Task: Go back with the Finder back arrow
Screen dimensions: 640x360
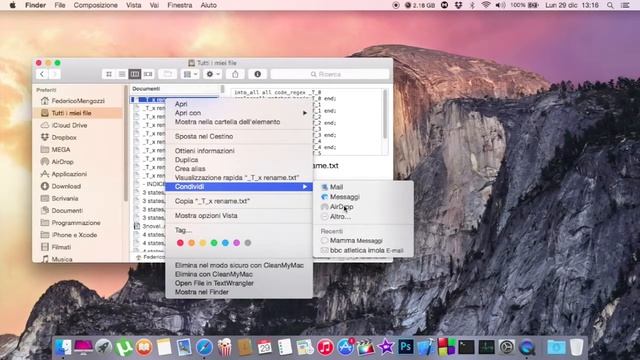Action: [x=42, y=74]
